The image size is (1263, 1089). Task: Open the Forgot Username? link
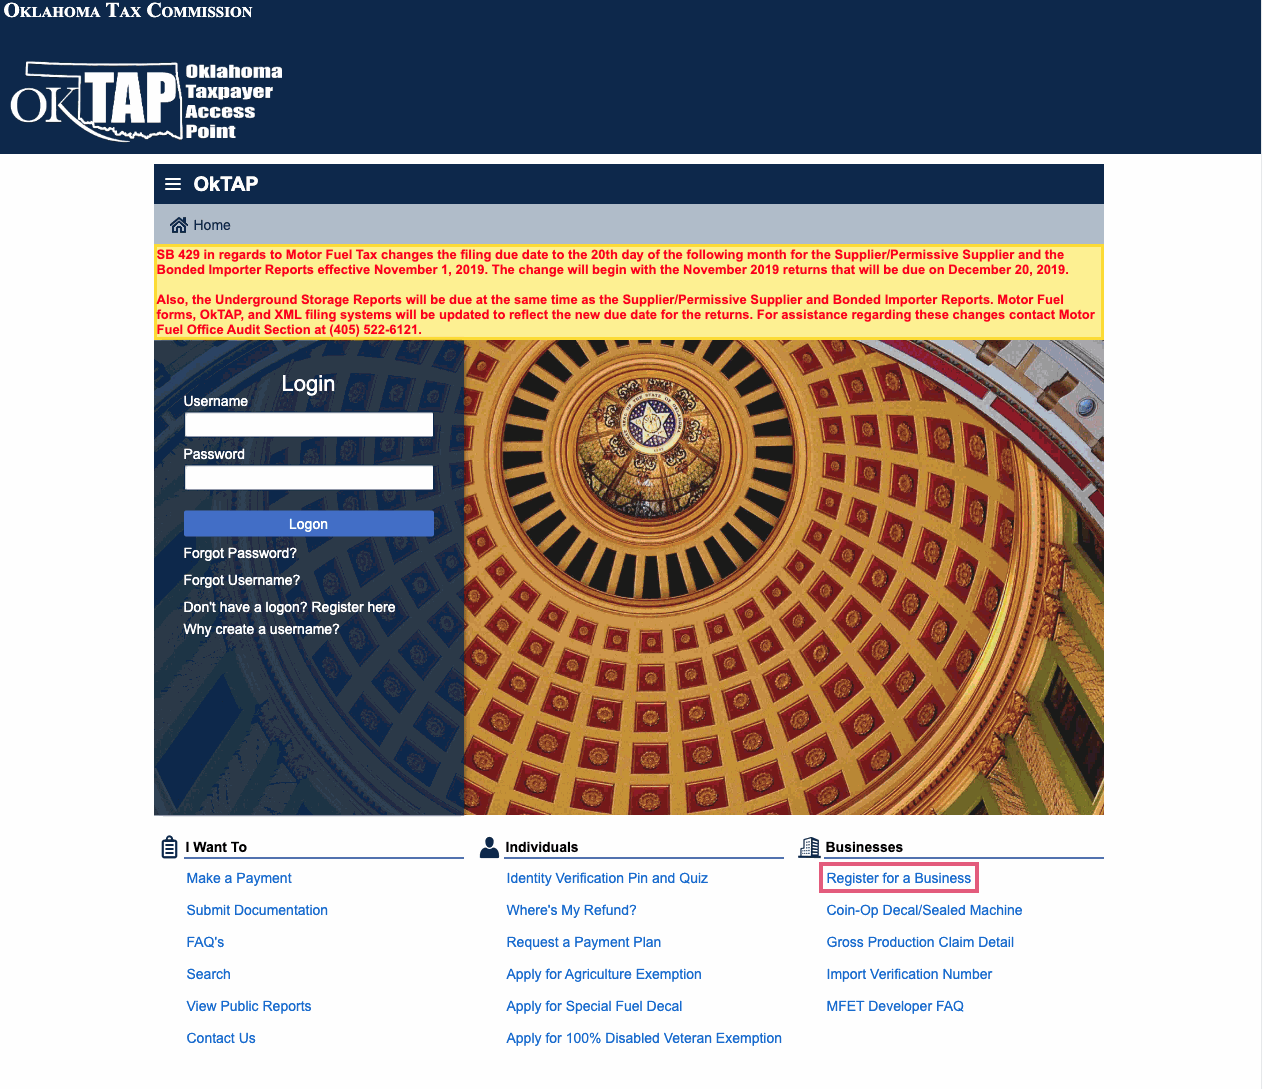pyautogui.click(x=242, y=580)
